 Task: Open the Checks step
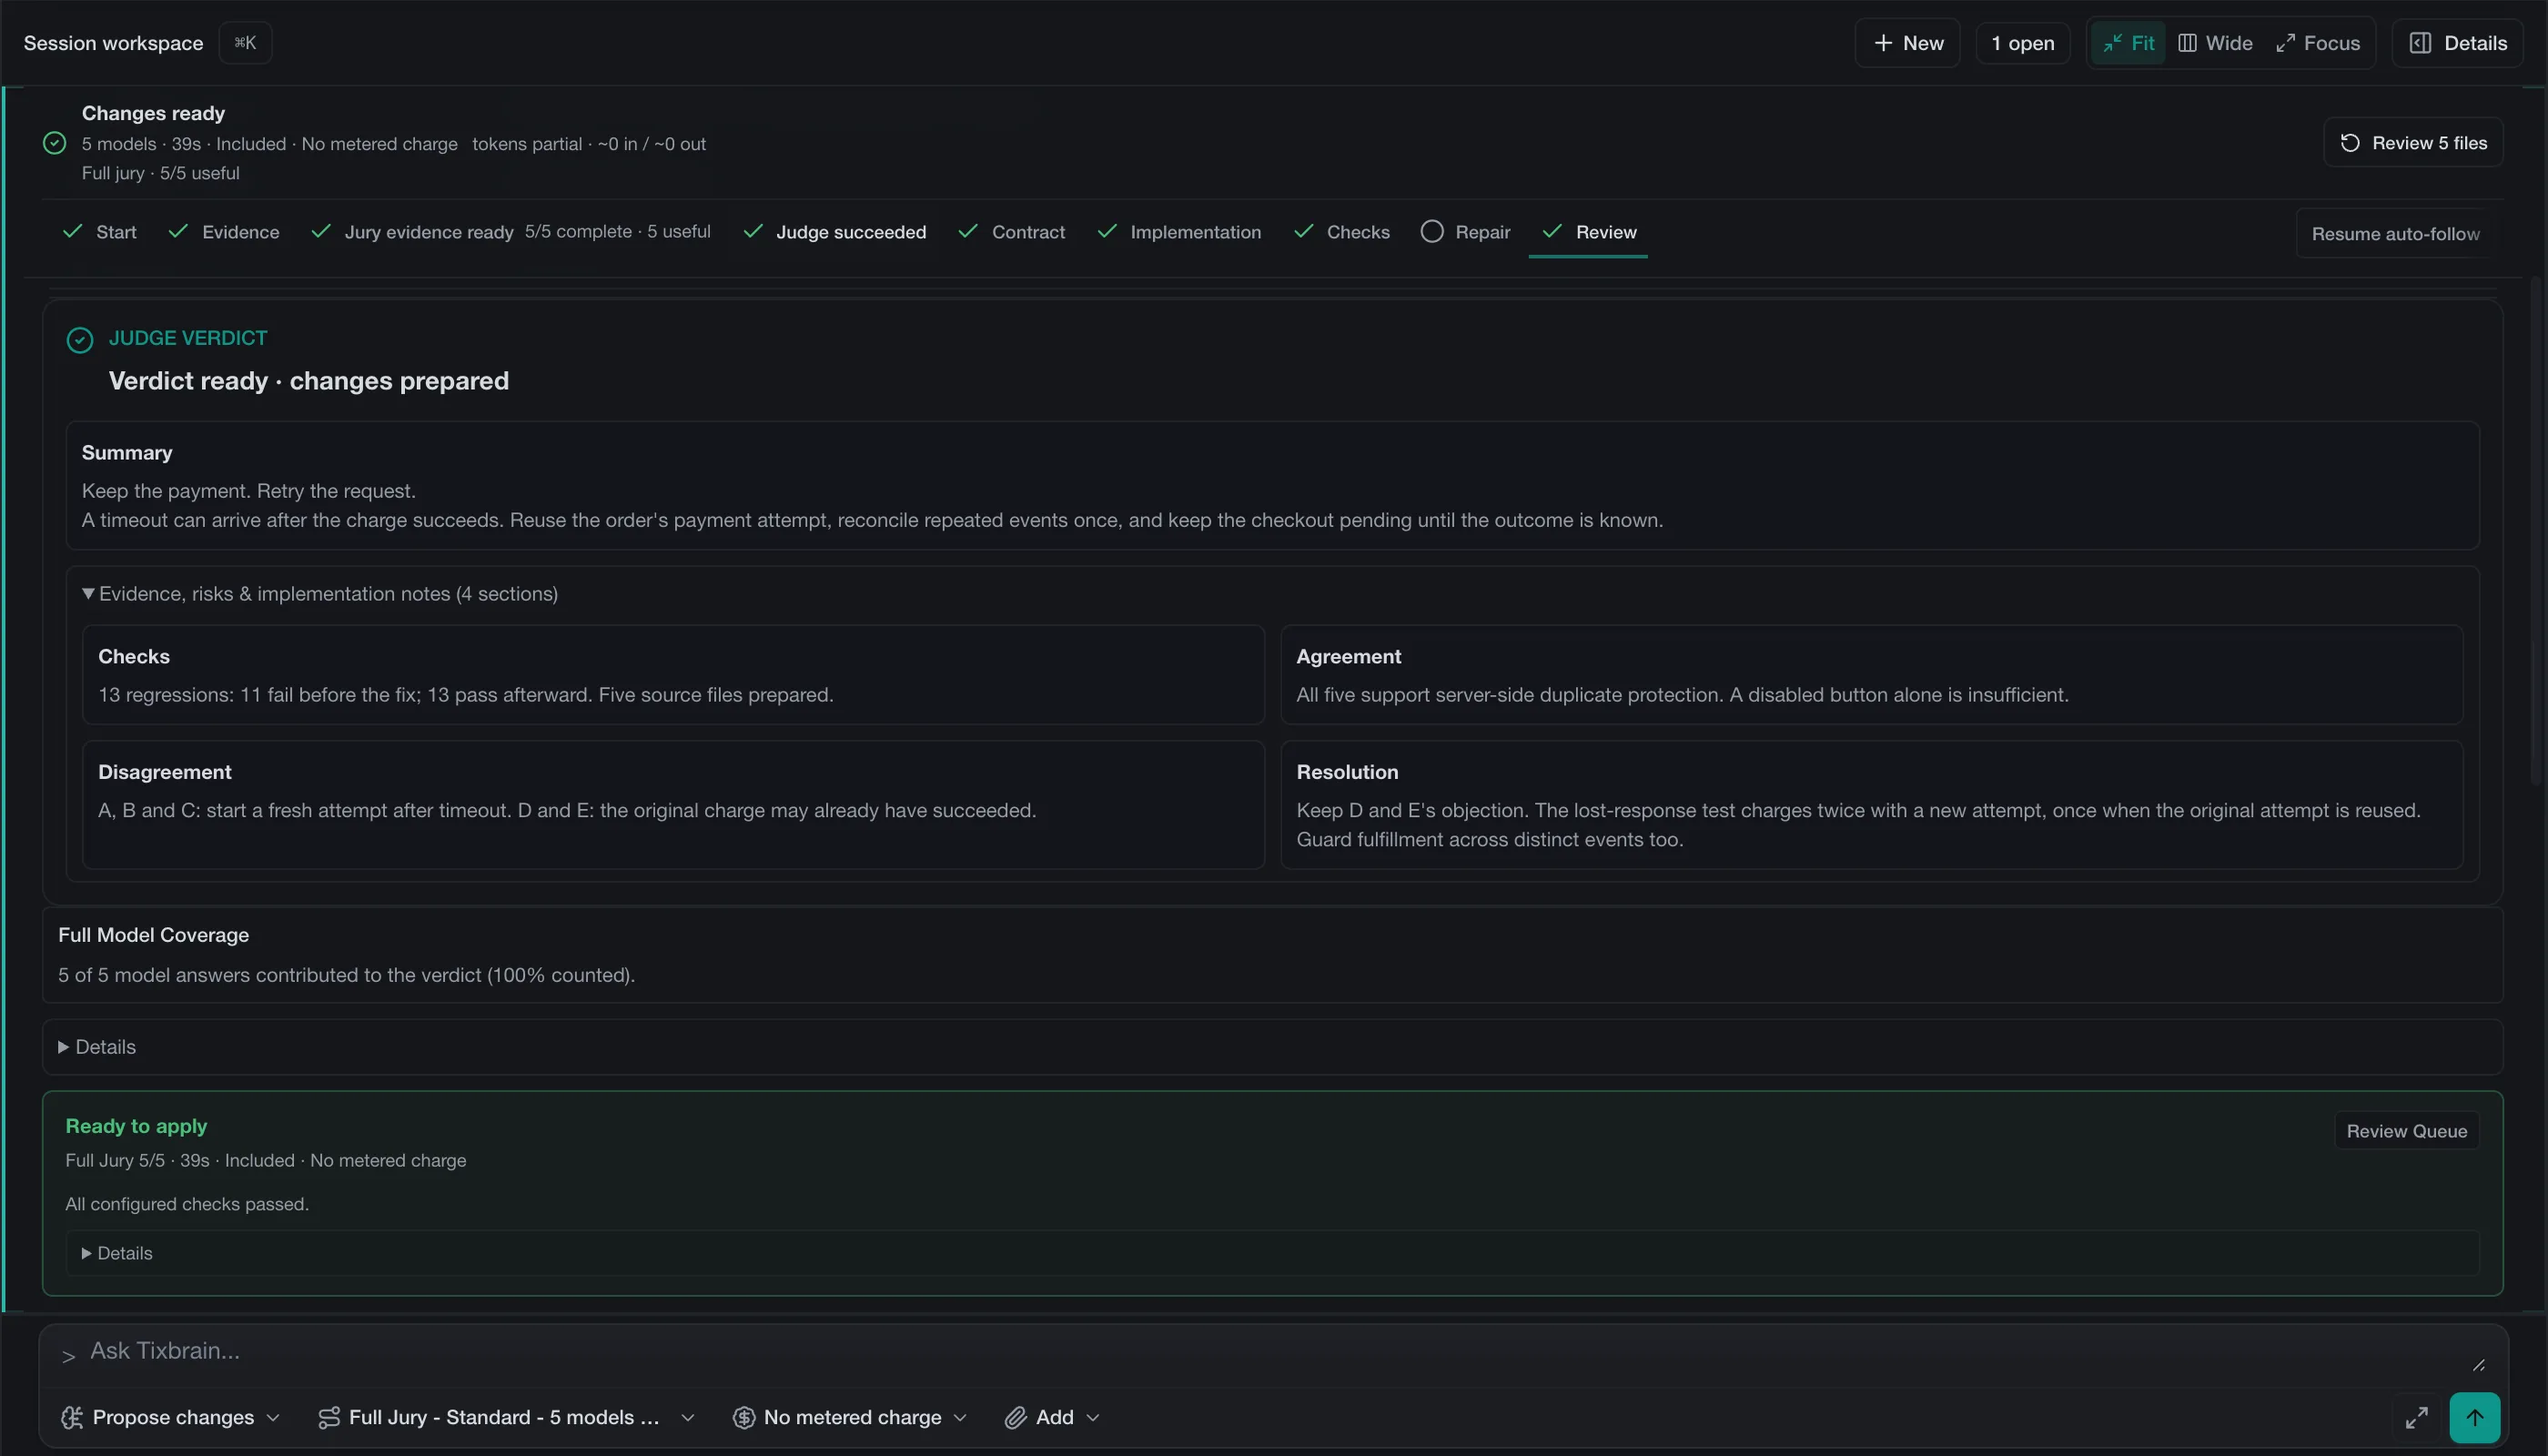[x=1342, y=232]
